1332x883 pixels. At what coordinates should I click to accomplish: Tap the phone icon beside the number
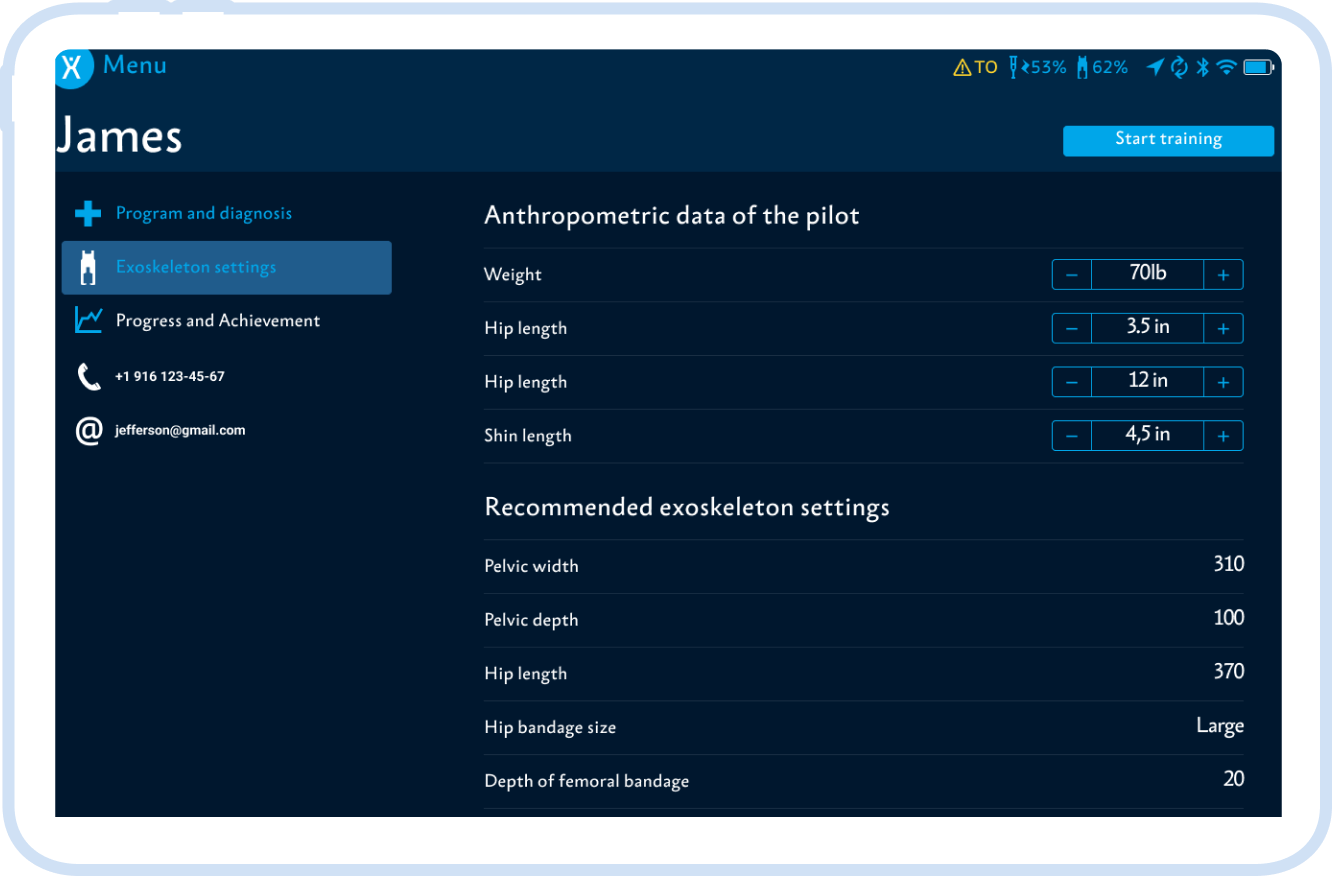tap(89, 377)
